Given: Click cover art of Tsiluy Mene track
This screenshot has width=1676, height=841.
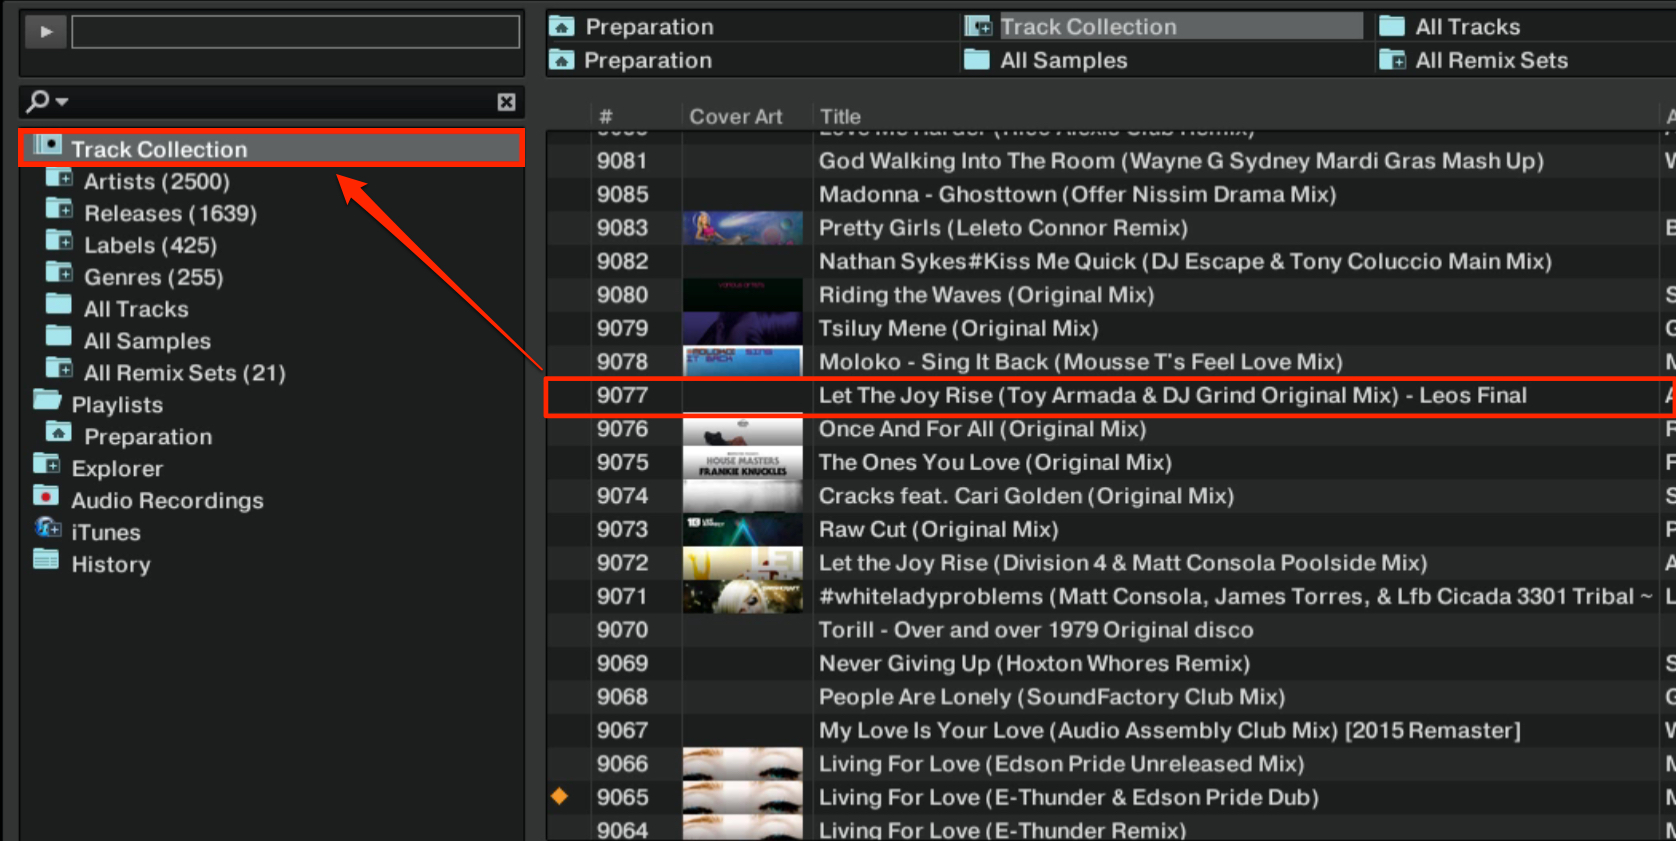Looking at the screenshot, I should 742,328.
